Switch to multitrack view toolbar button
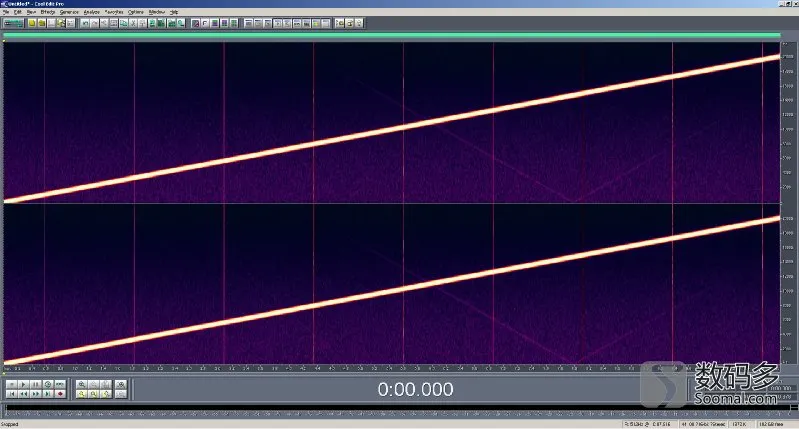 click(x=13, y=23)
